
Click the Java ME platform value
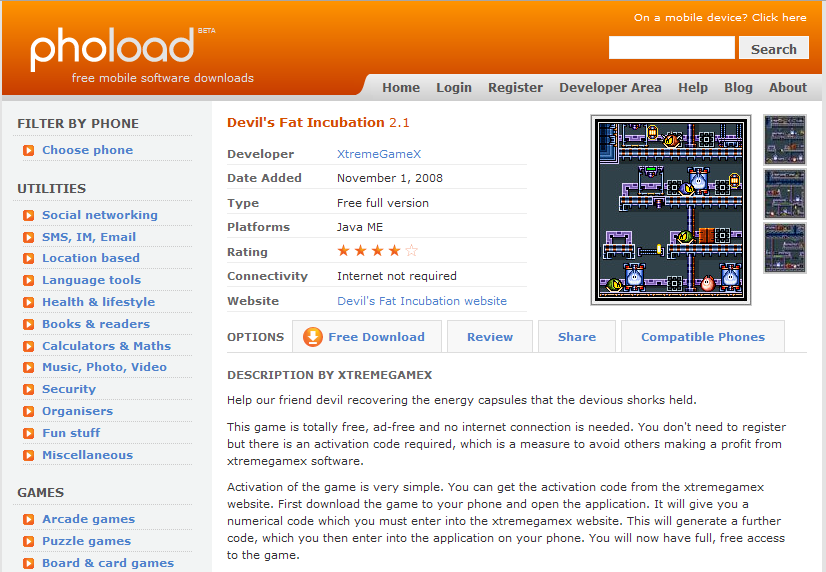click(360, 227)
